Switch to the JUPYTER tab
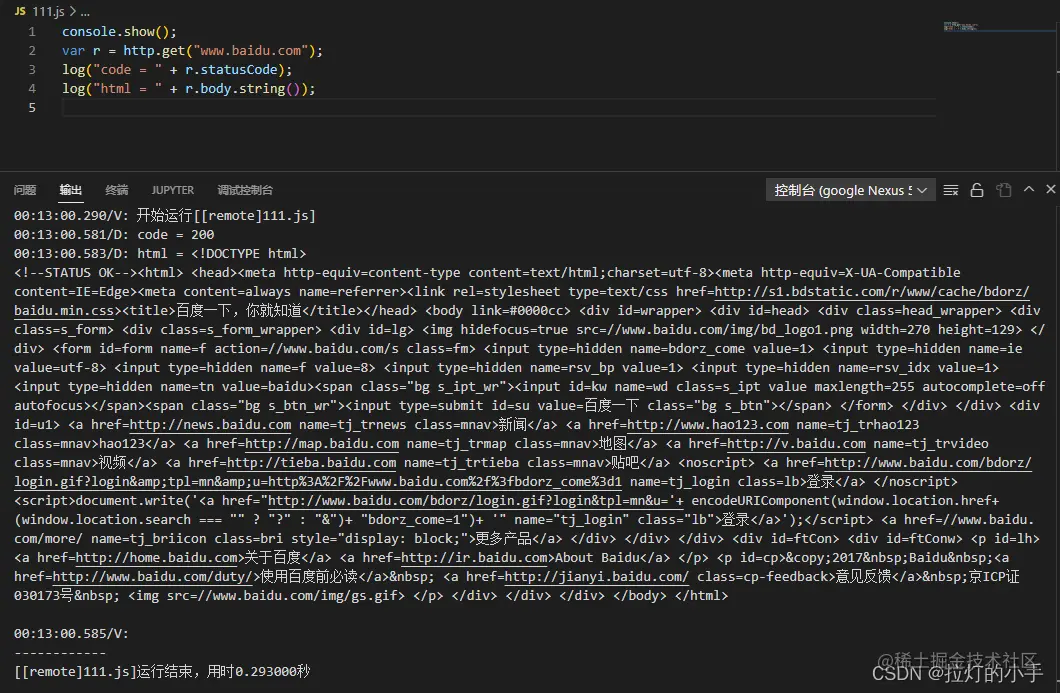The width and height of the screenshot is (1060, 693). click(x=172, y=190)
